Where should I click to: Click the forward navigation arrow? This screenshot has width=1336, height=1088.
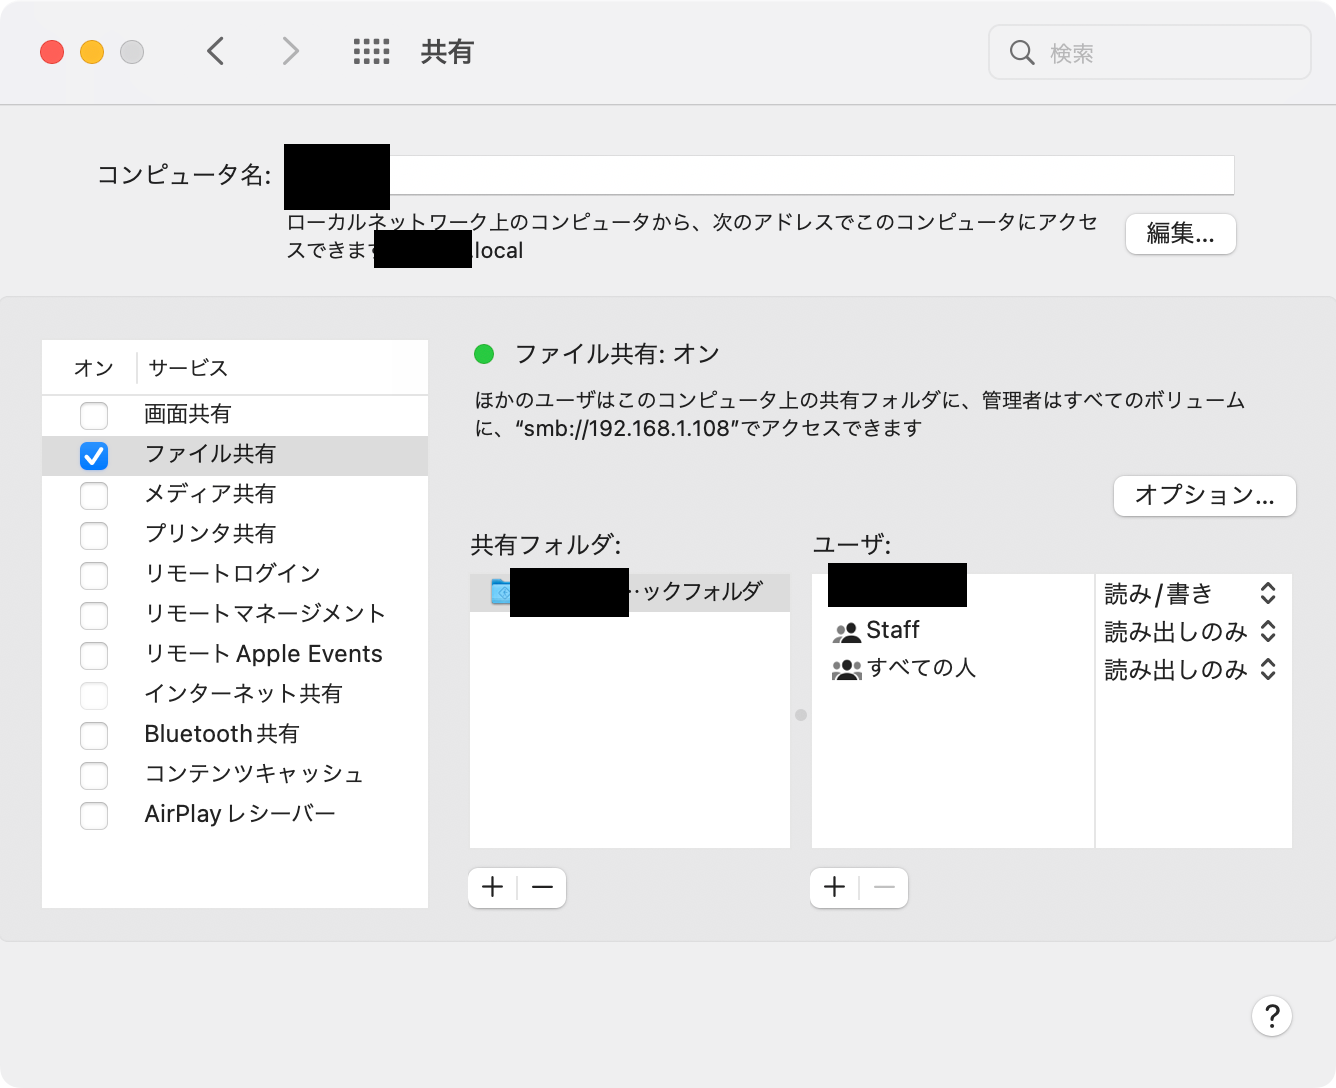(290, 51)
